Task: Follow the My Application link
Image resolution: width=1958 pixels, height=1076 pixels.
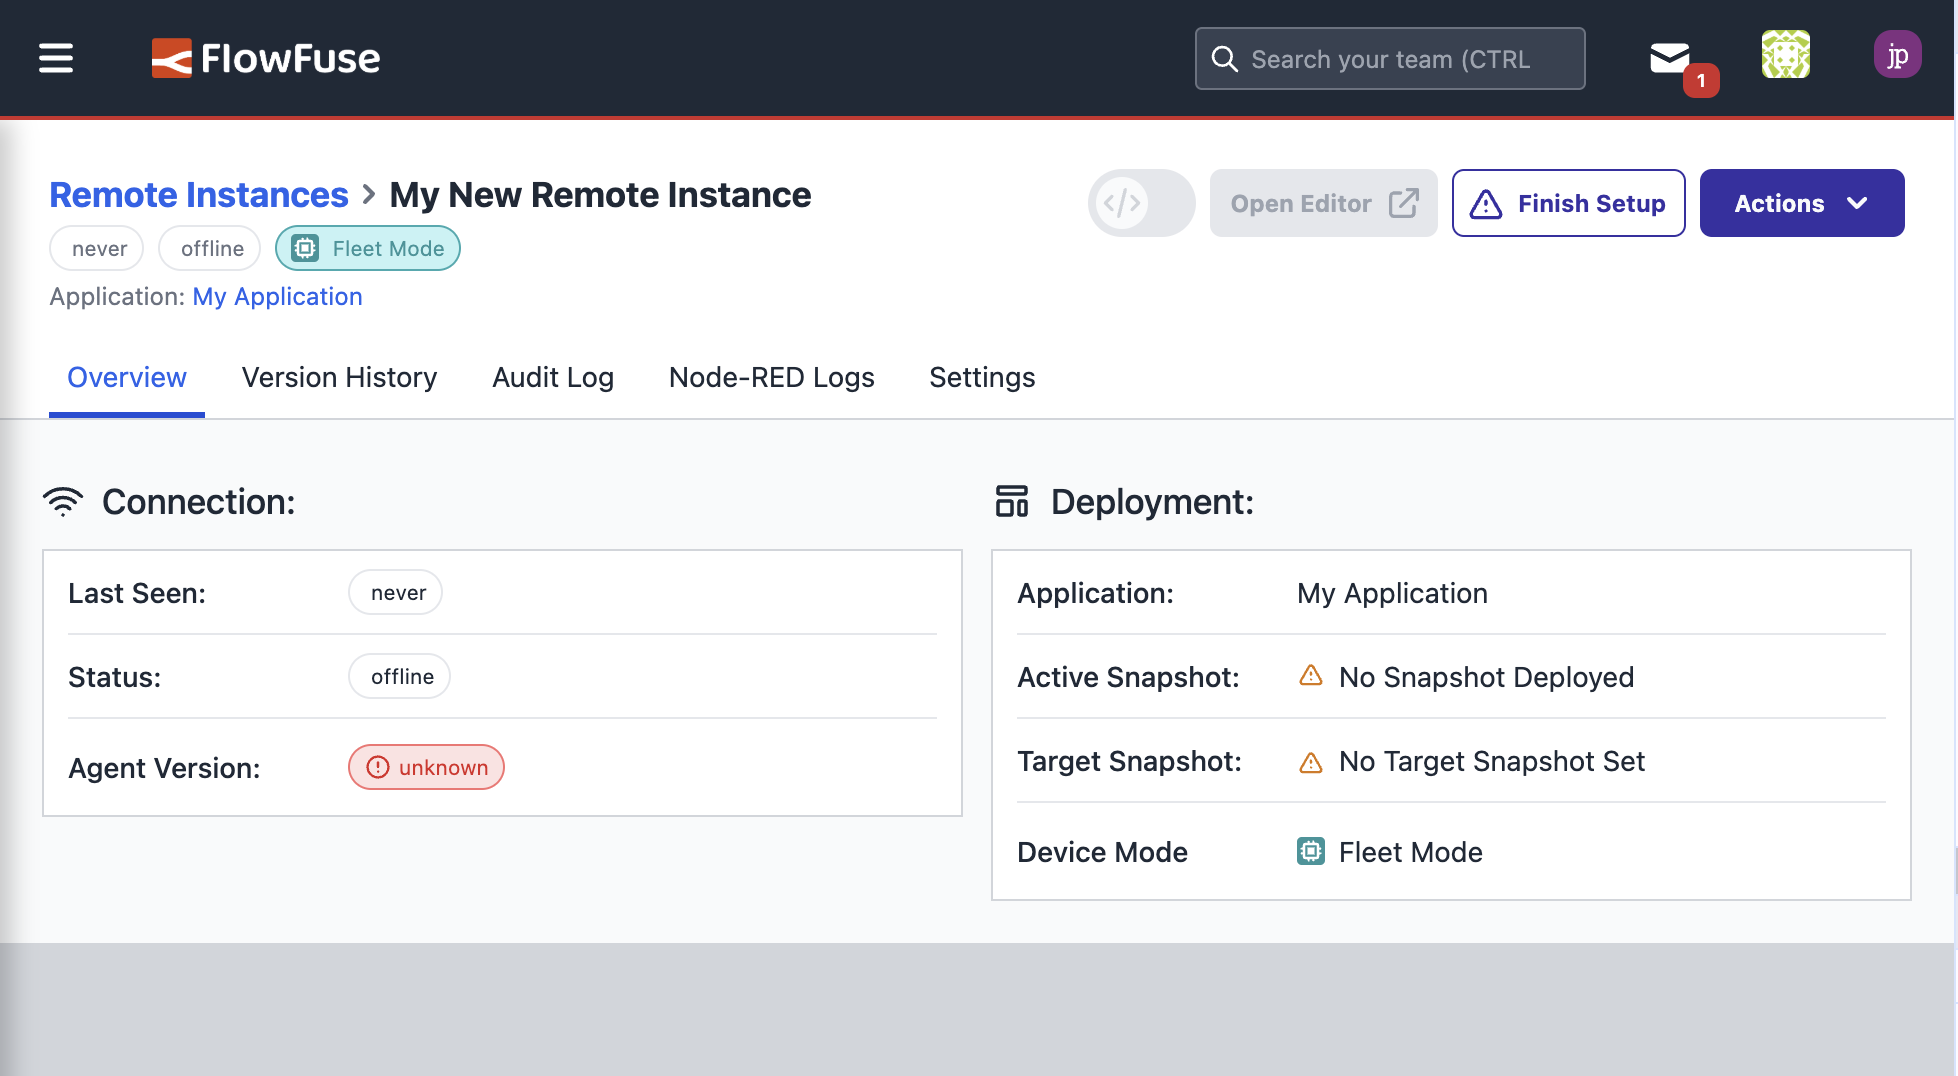Action: point(277,297)
